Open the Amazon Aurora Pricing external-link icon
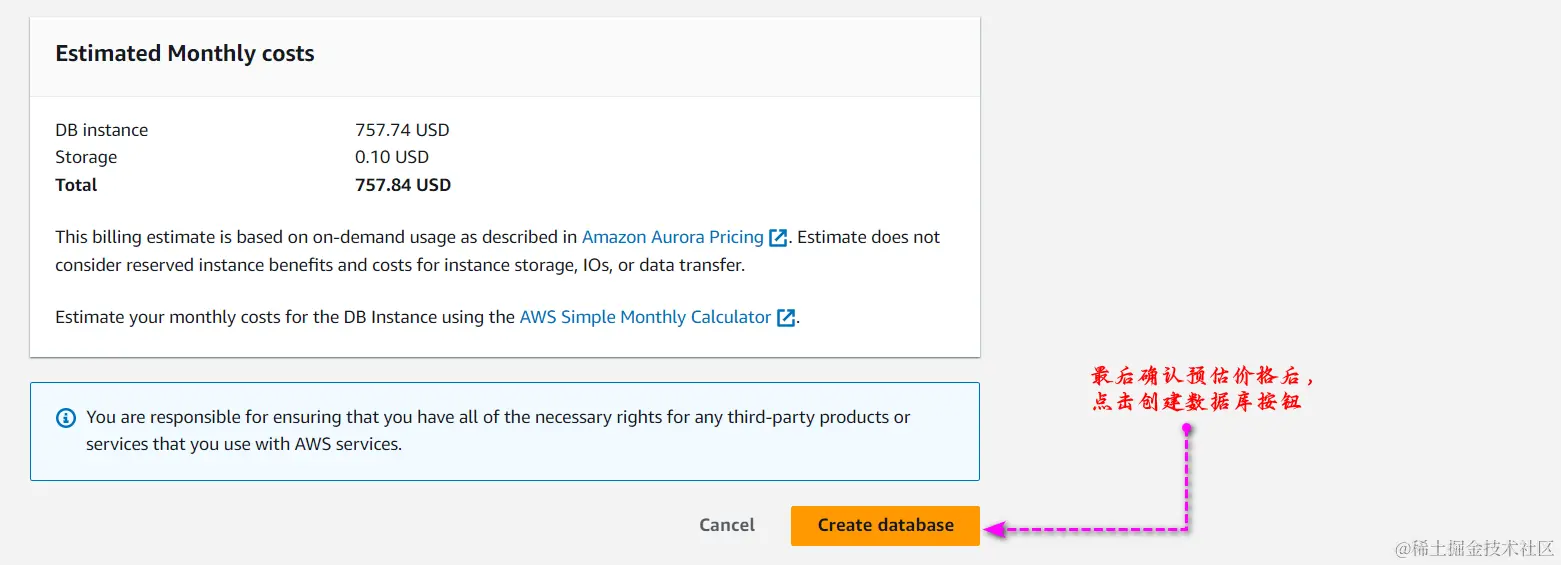Screen dimensions: 1561x565 pos(778,238)
